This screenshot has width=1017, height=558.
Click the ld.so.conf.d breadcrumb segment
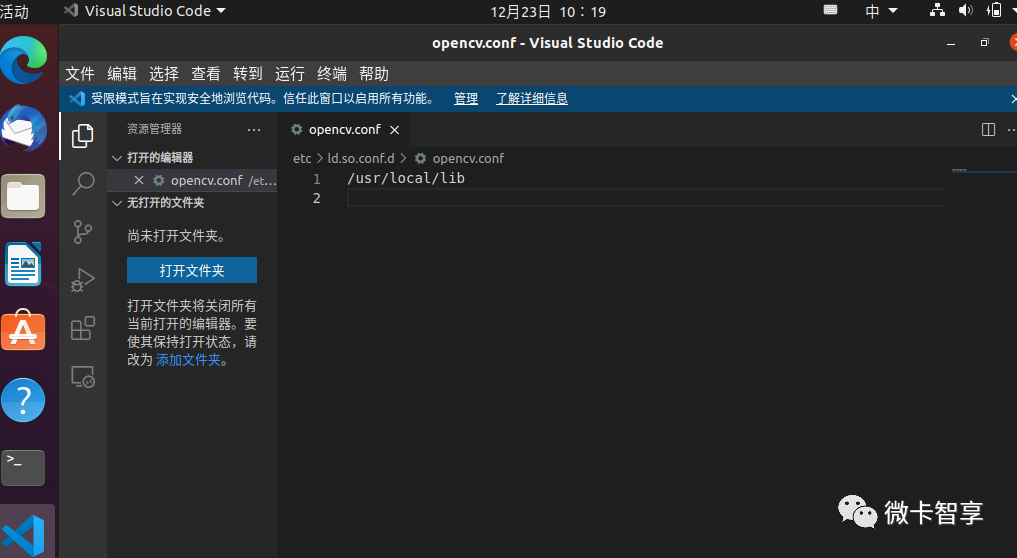[361, 158]
